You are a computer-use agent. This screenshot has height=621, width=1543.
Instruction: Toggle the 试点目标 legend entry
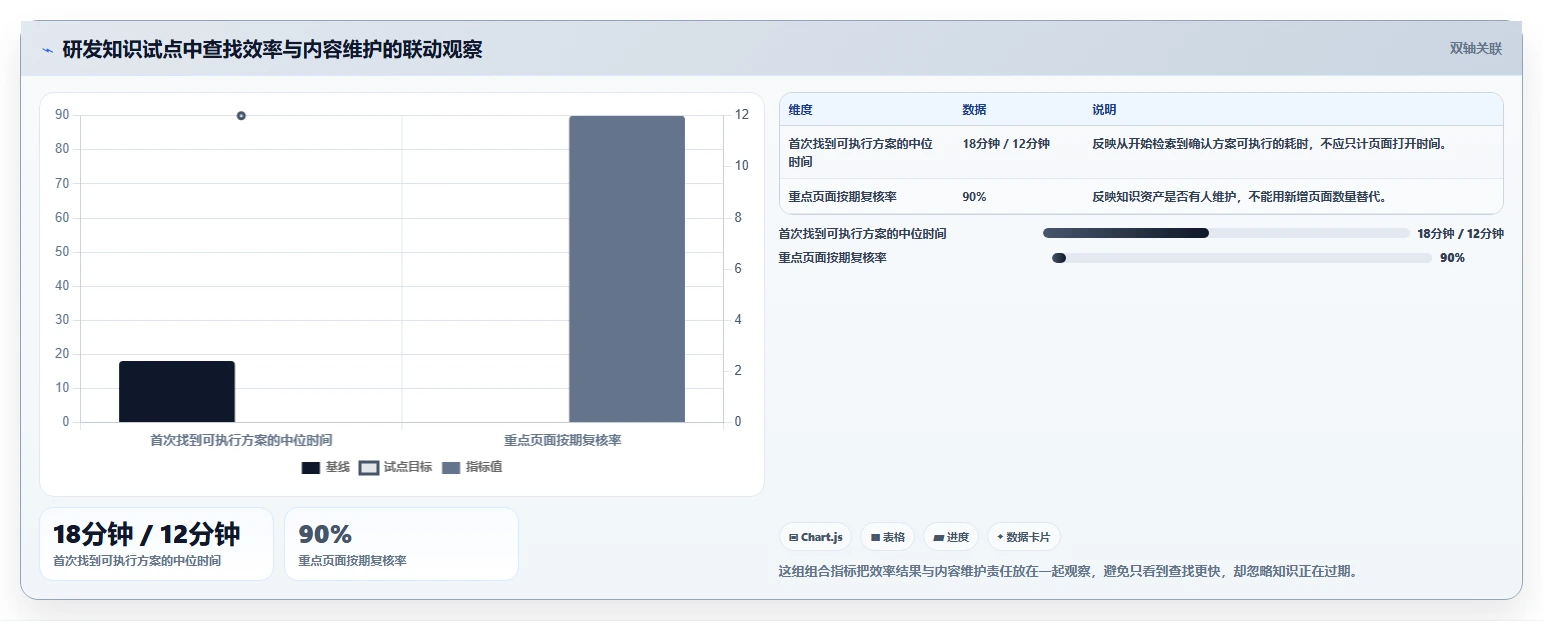(396, 467)
